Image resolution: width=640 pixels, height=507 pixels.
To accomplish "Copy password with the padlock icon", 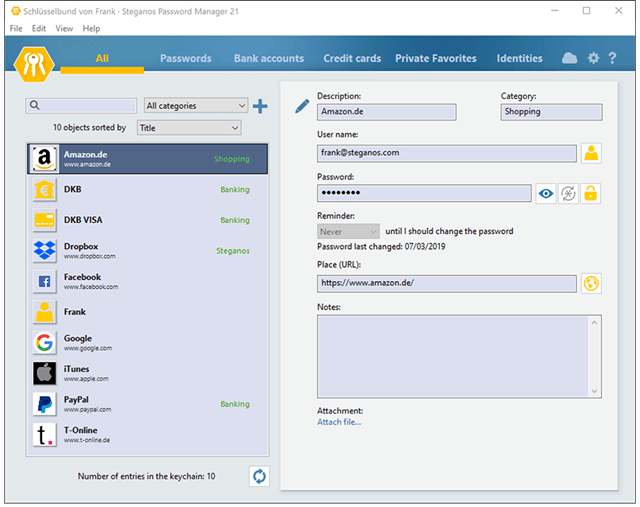I will click(591, 193).
